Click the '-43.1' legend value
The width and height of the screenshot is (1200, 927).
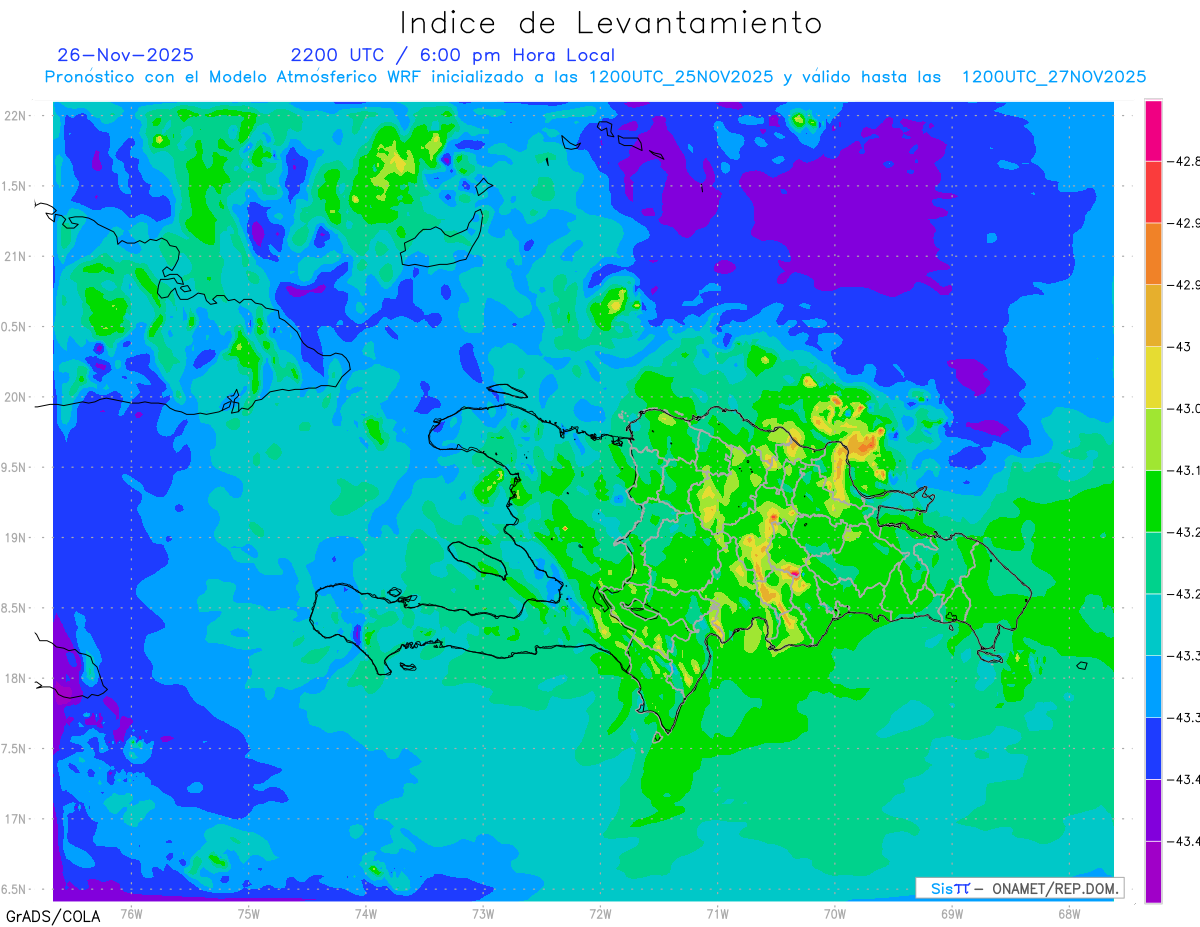pyautogui.click(x=1184, y=470)
